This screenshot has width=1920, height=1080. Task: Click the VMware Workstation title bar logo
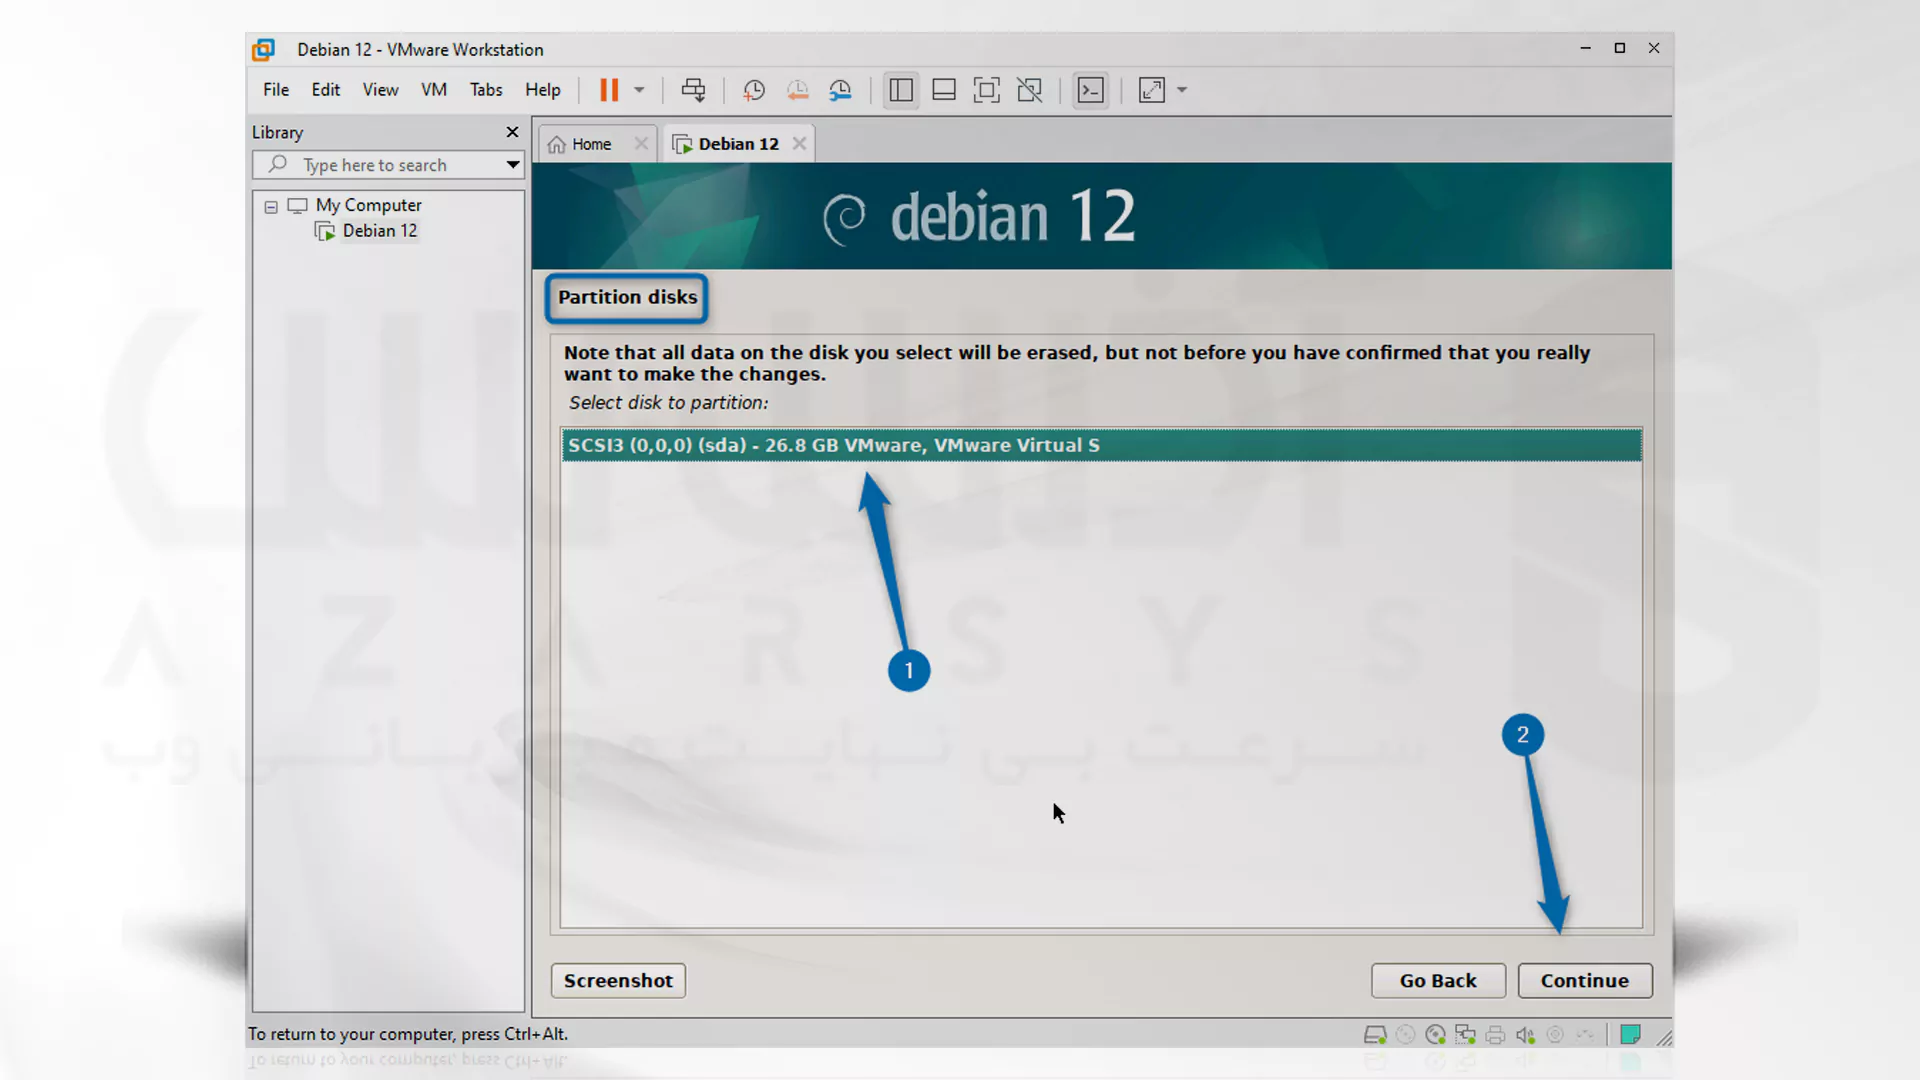tap(263, 50)
